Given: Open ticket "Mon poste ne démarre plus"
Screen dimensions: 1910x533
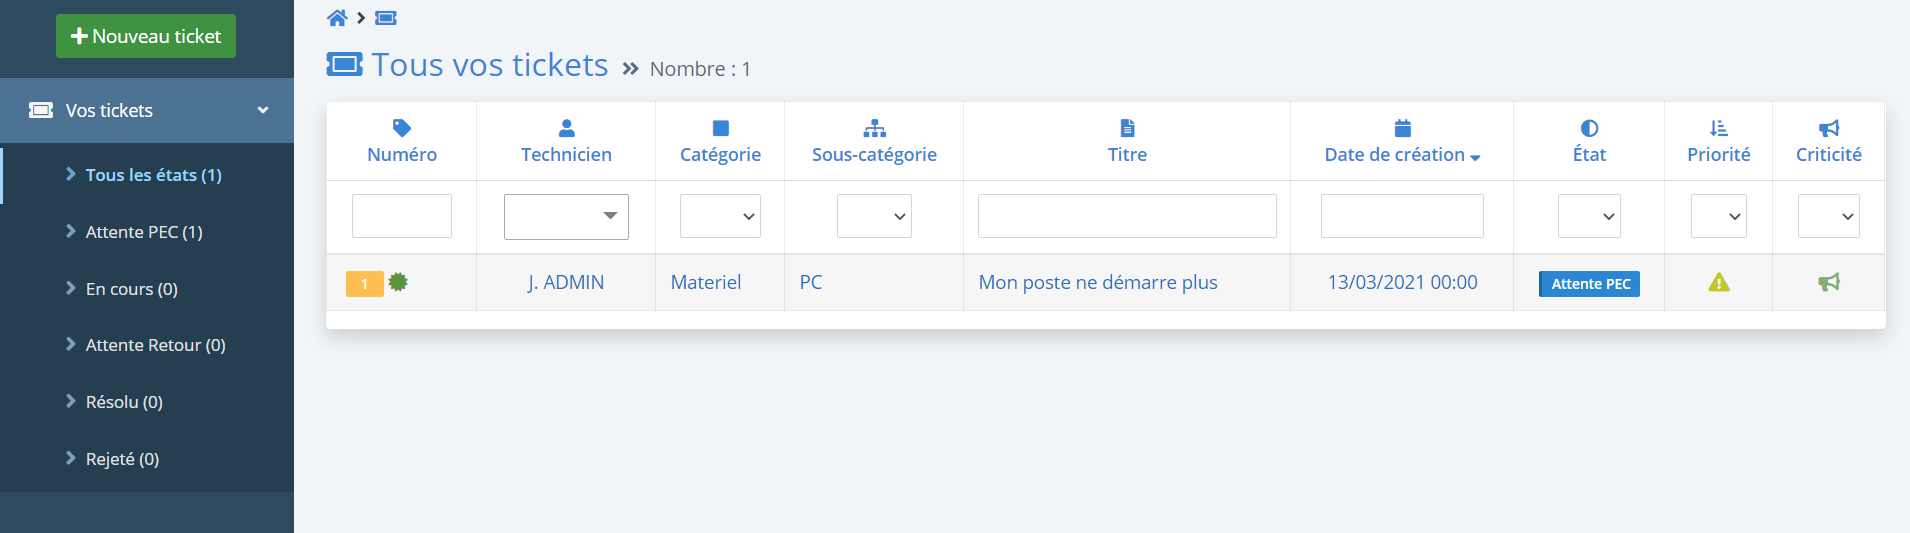Looking at the screenshot, I should 1098,283.
